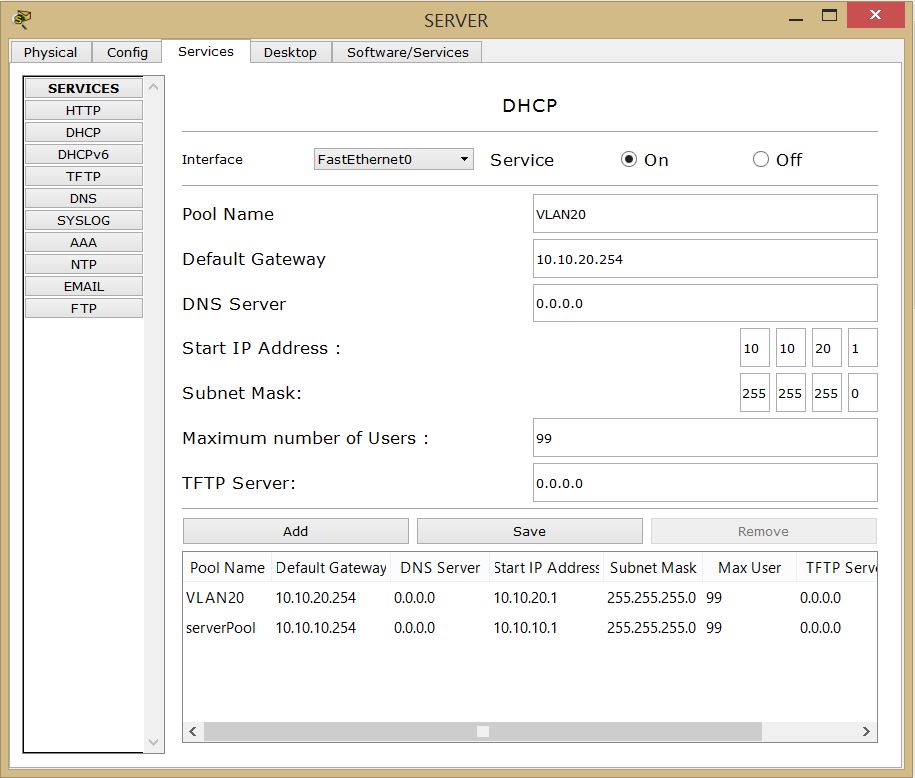This screenshot has width=915, height=778.
Task: Open the NTP service
Action: click(83, 264)
